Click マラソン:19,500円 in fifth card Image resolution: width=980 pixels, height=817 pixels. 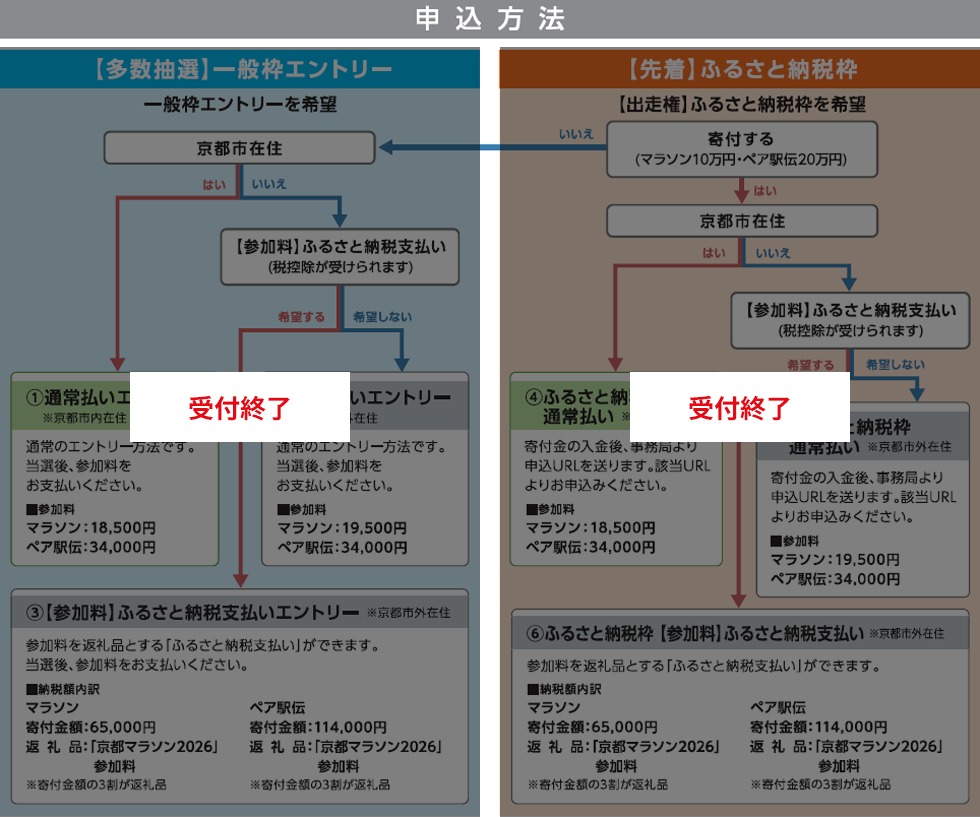[x=835, y=559]
